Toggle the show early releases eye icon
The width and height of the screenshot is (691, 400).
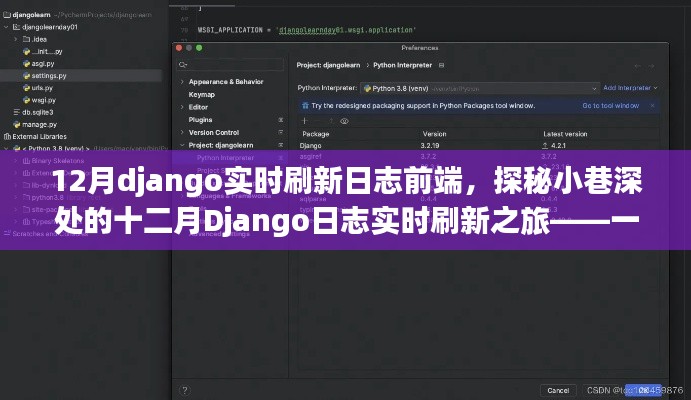345,121
